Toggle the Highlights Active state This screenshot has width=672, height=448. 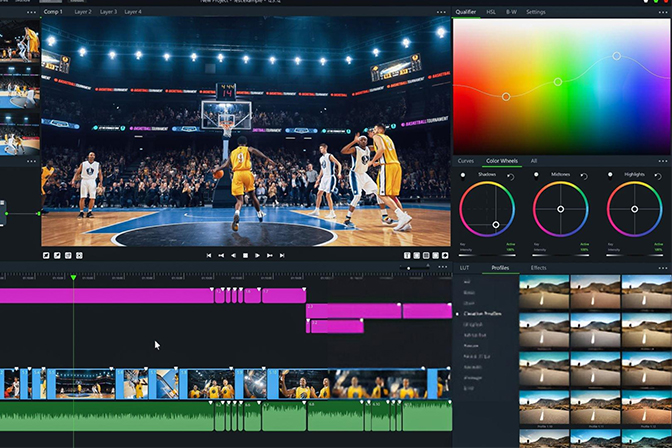(x=658, y=244)
